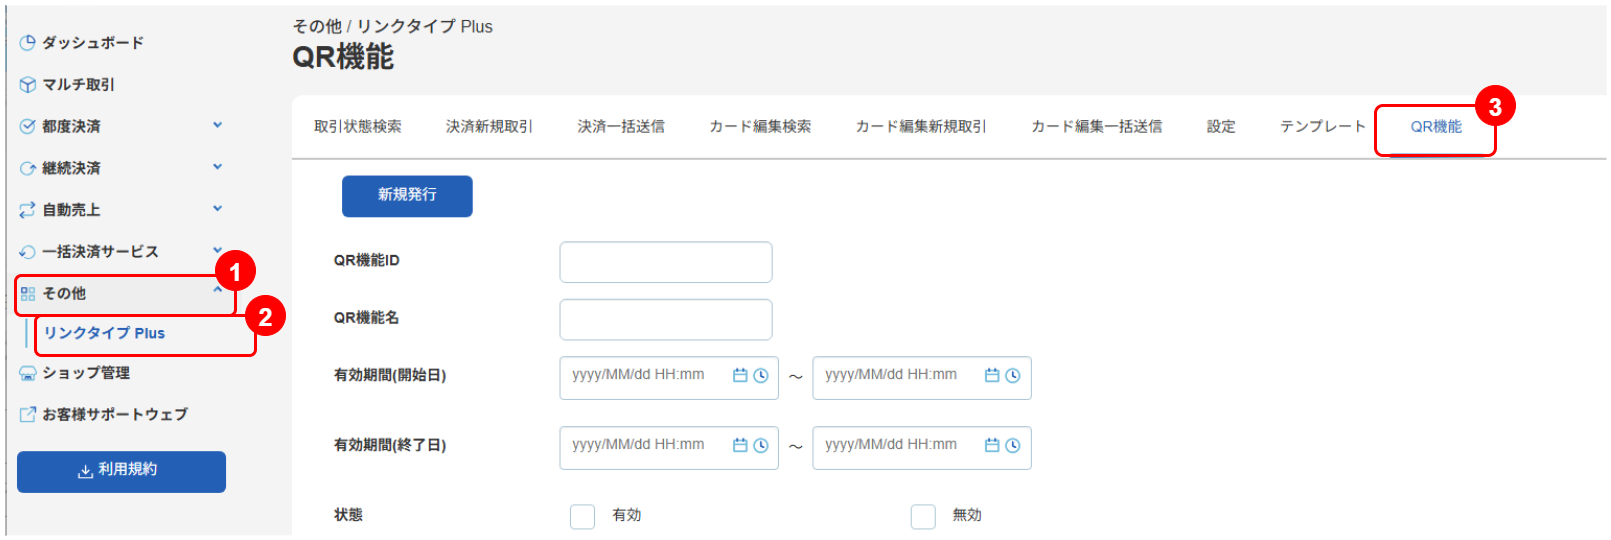Click the その他 / リンクタイプ Plus breadcrumb

(393, 26)
